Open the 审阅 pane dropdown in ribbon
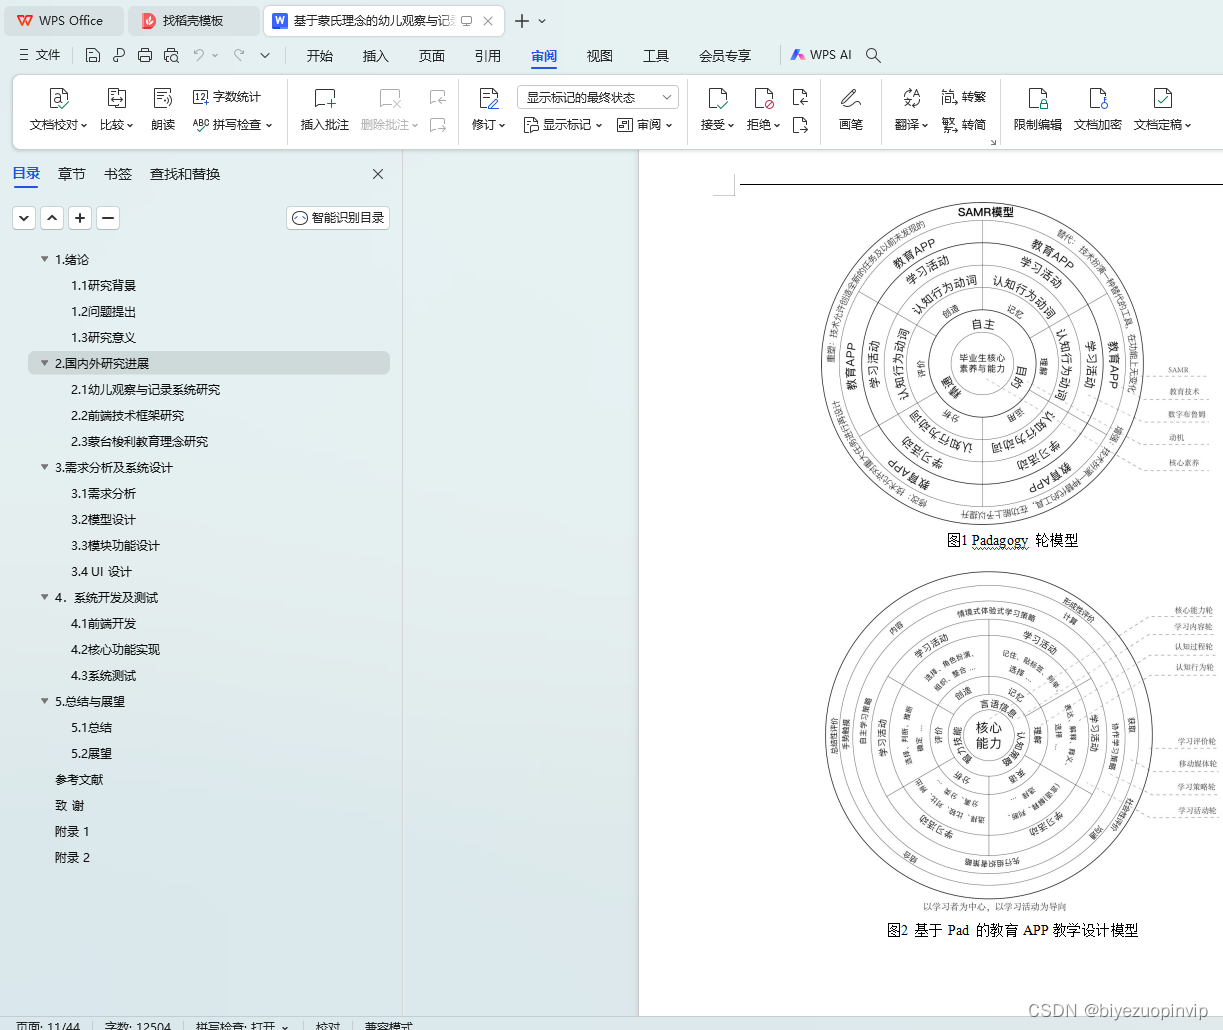 click(x=645, y=125)
